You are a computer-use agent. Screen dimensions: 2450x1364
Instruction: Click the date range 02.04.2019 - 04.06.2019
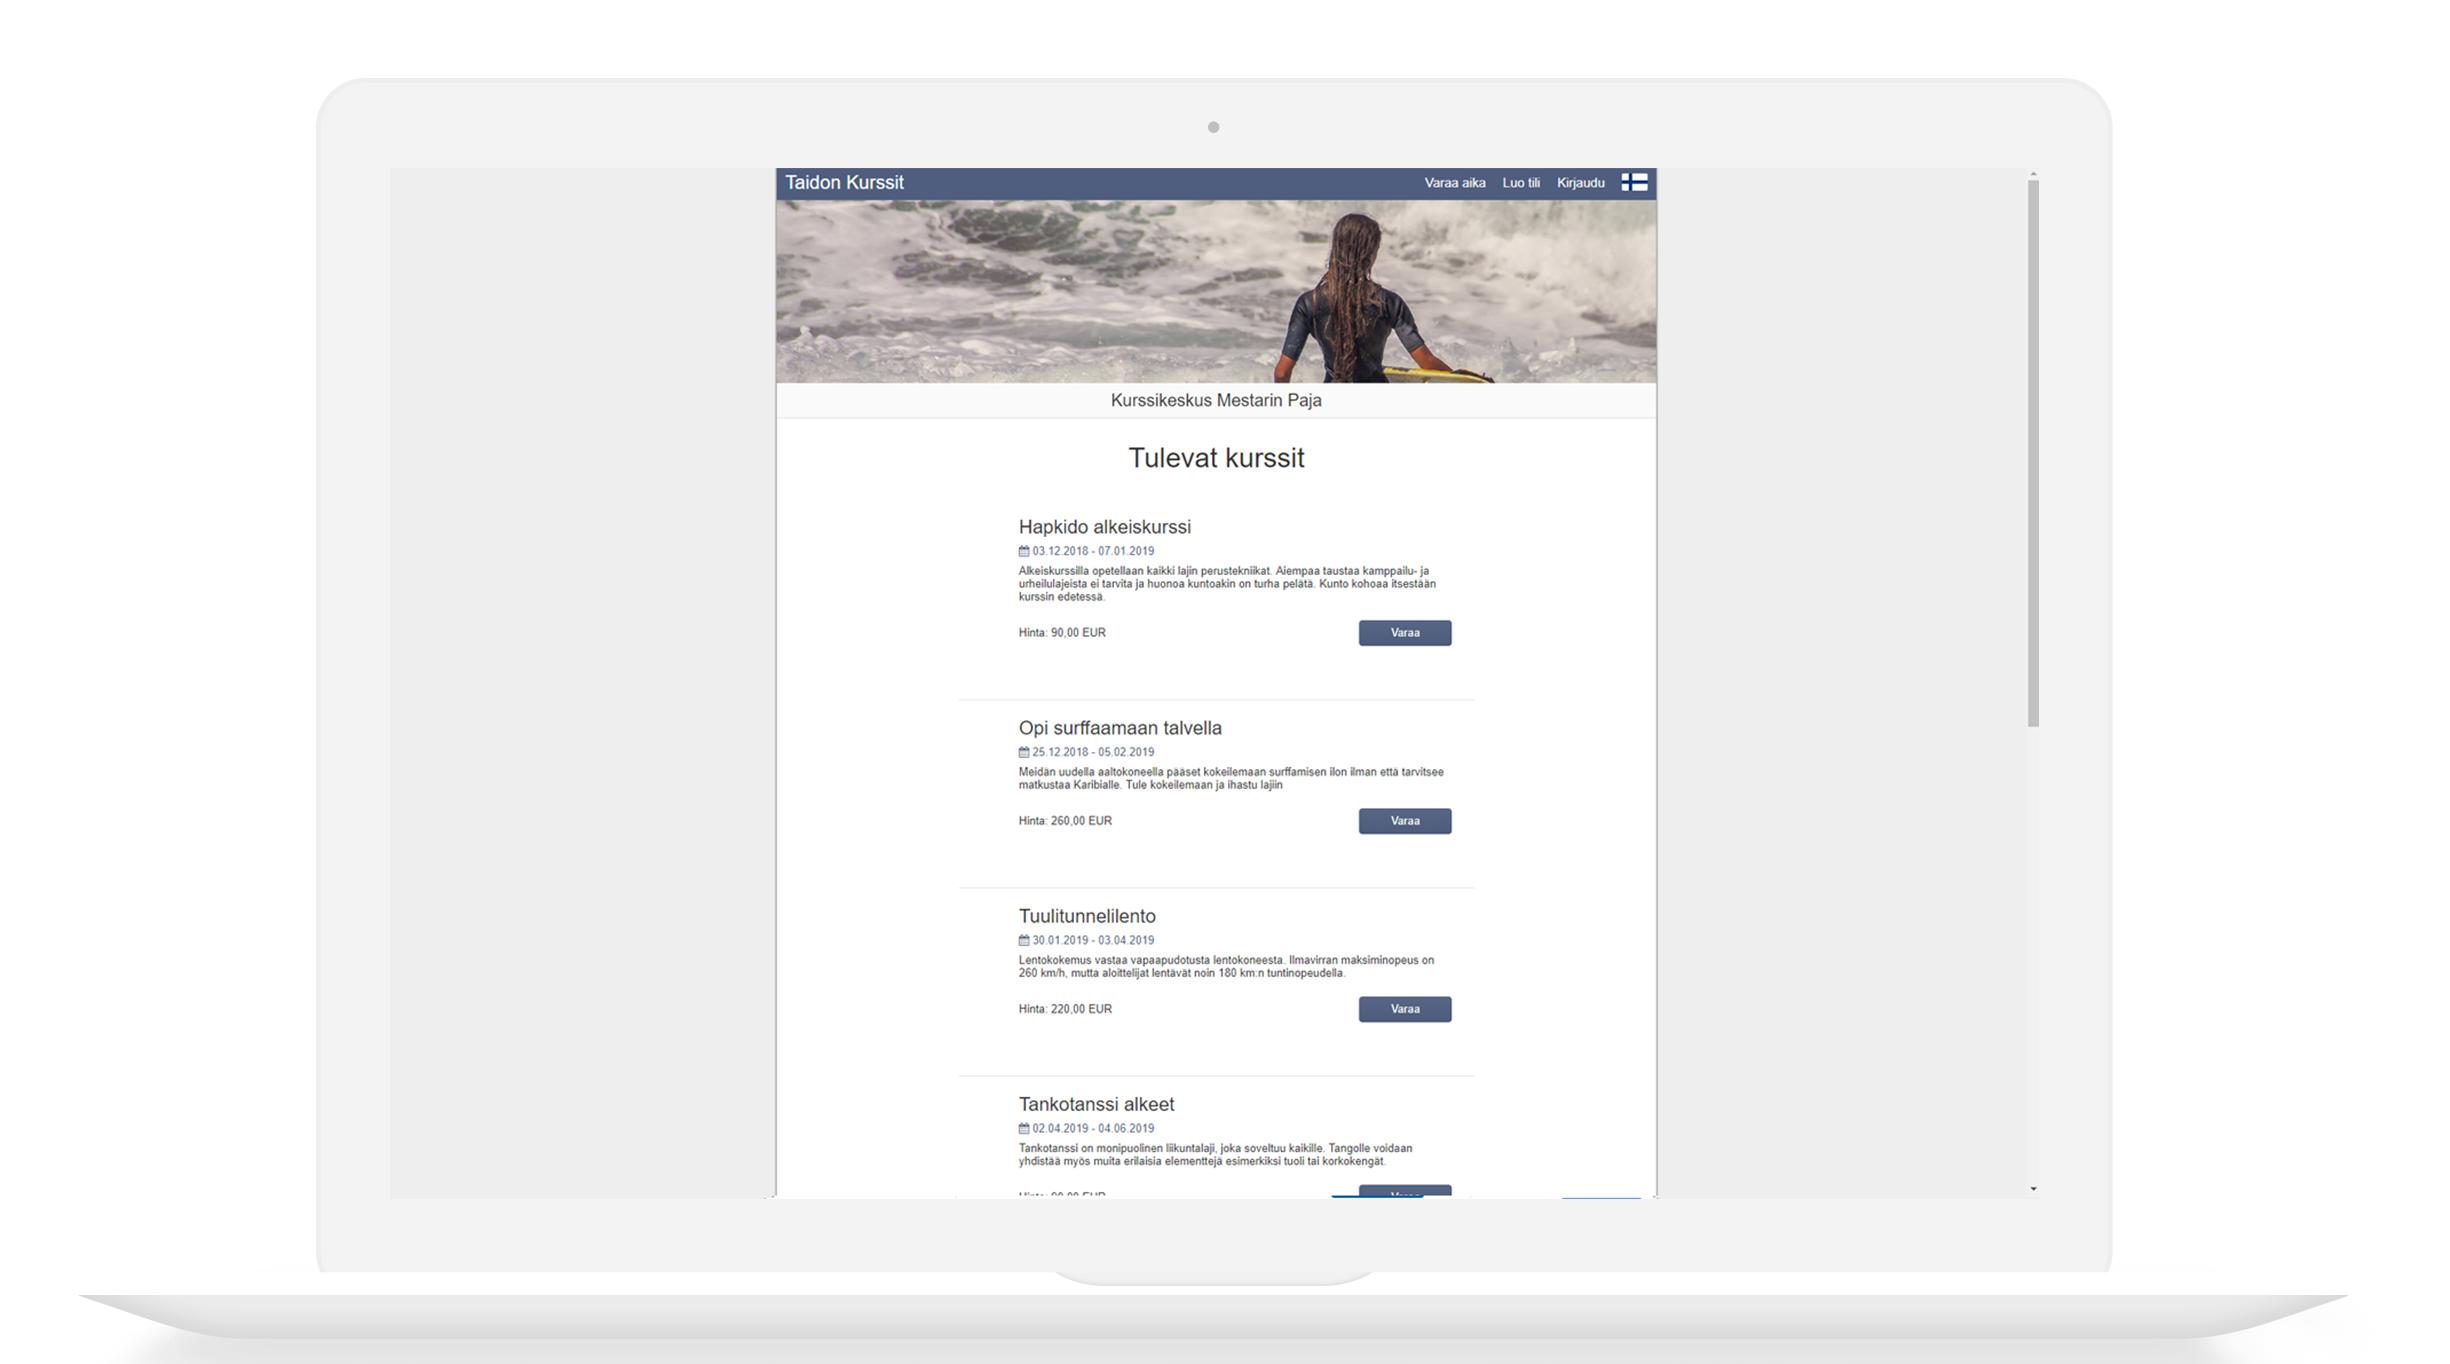pos(1093,1128)
